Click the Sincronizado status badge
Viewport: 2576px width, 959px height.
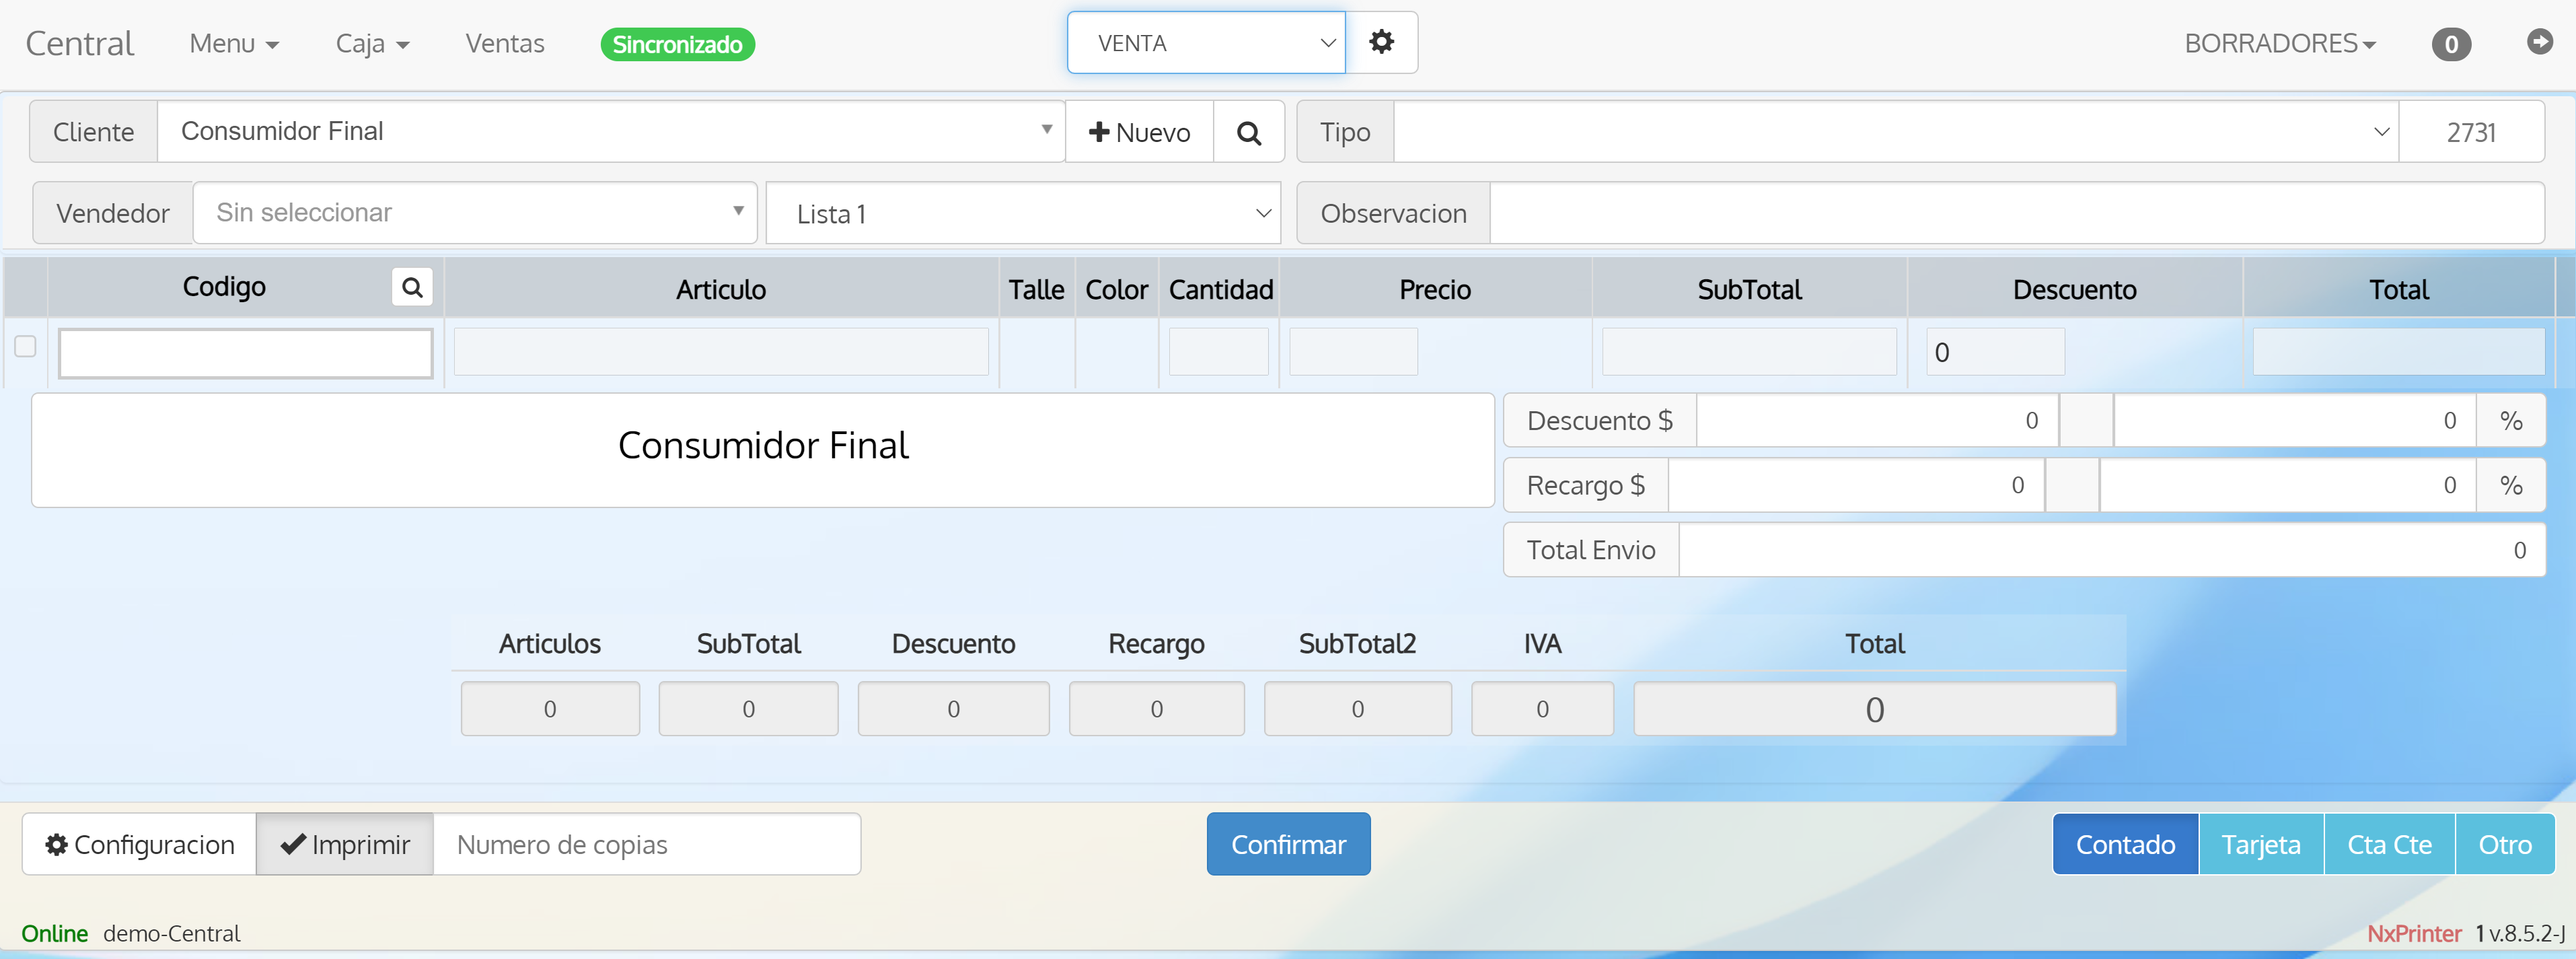676,44
